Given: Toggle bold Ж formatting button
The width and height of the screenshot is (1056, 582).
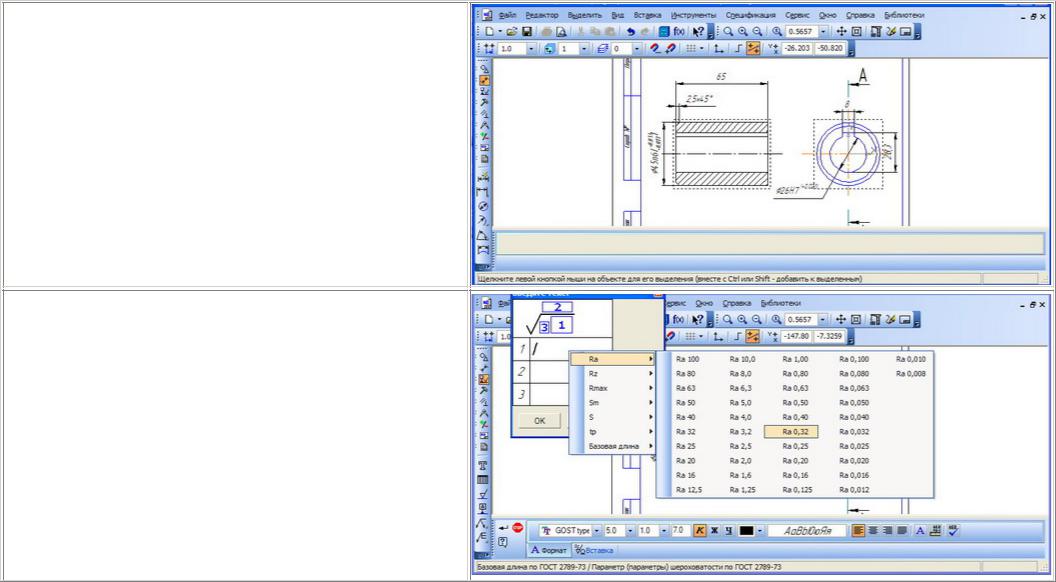Looking at the screenshot, I should coord(715,531).
